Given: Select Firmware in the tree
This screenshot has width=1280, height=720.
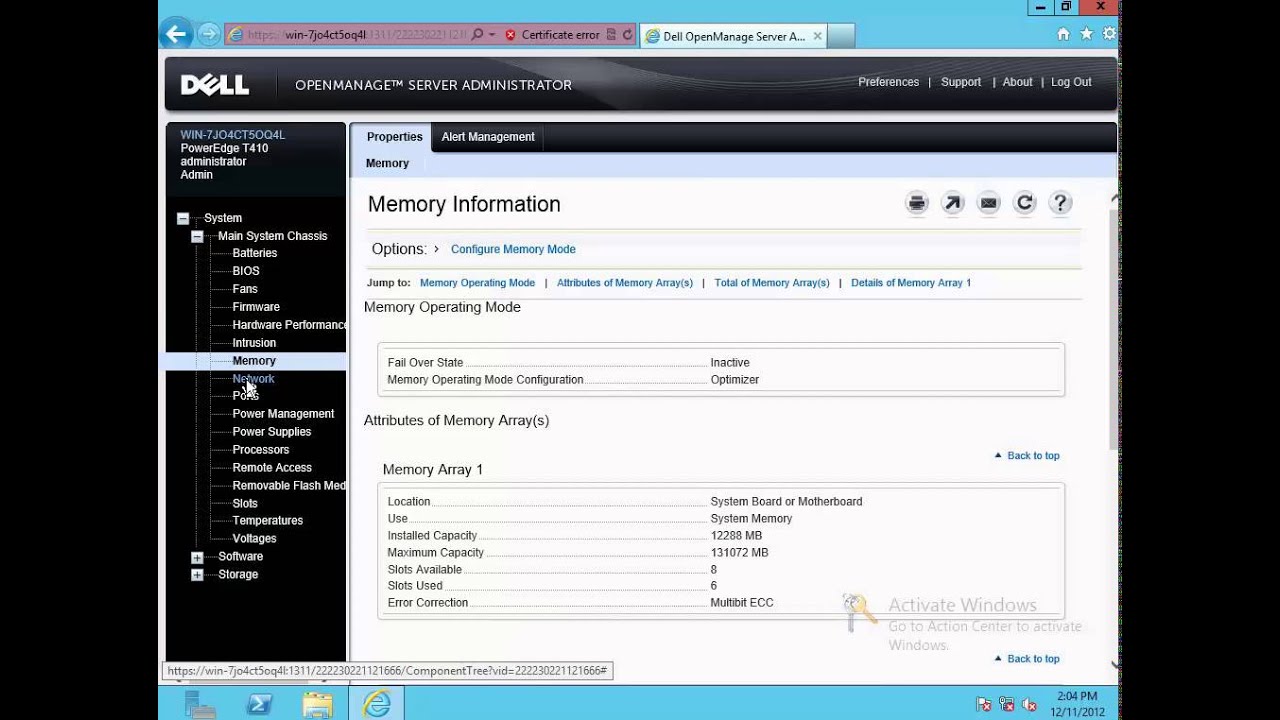Looking at the screenshot, I should click(x=256, y=307).
